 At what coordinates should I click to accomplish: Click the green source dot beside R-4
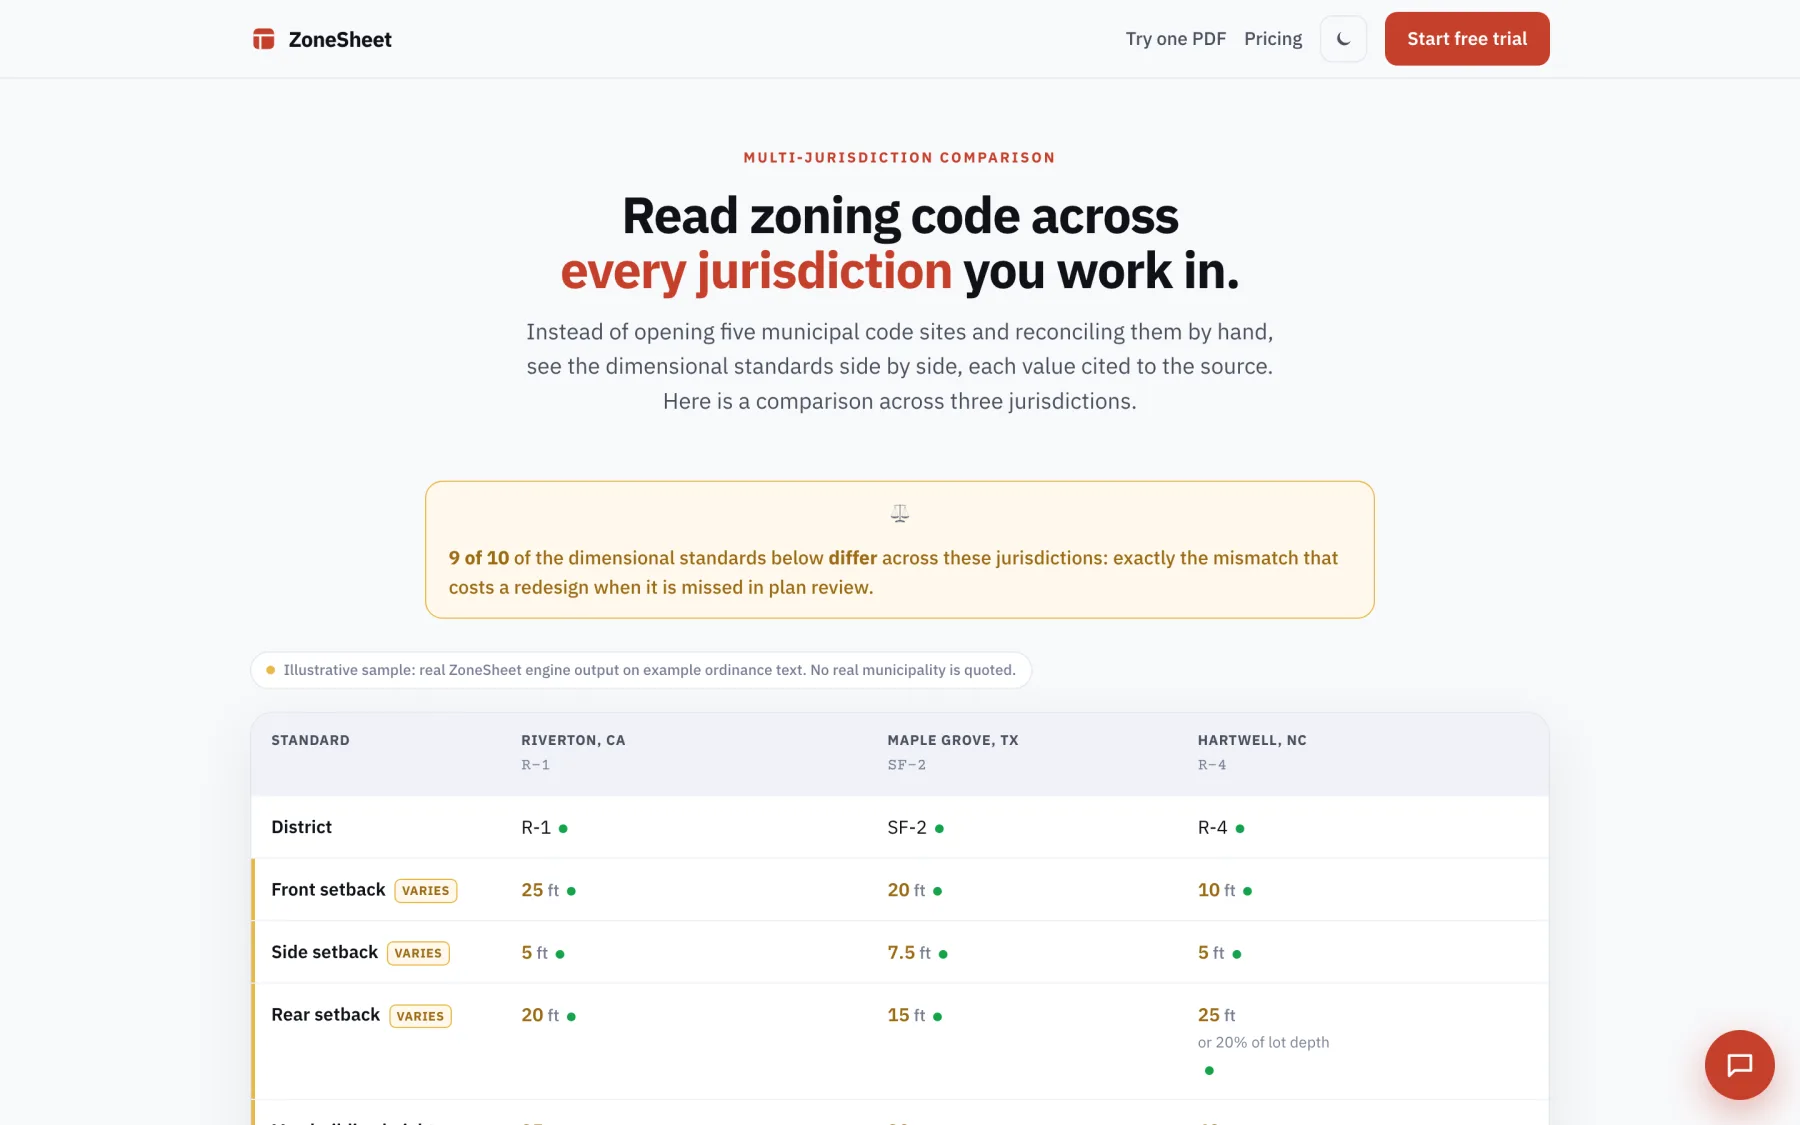coord(1240,829)
